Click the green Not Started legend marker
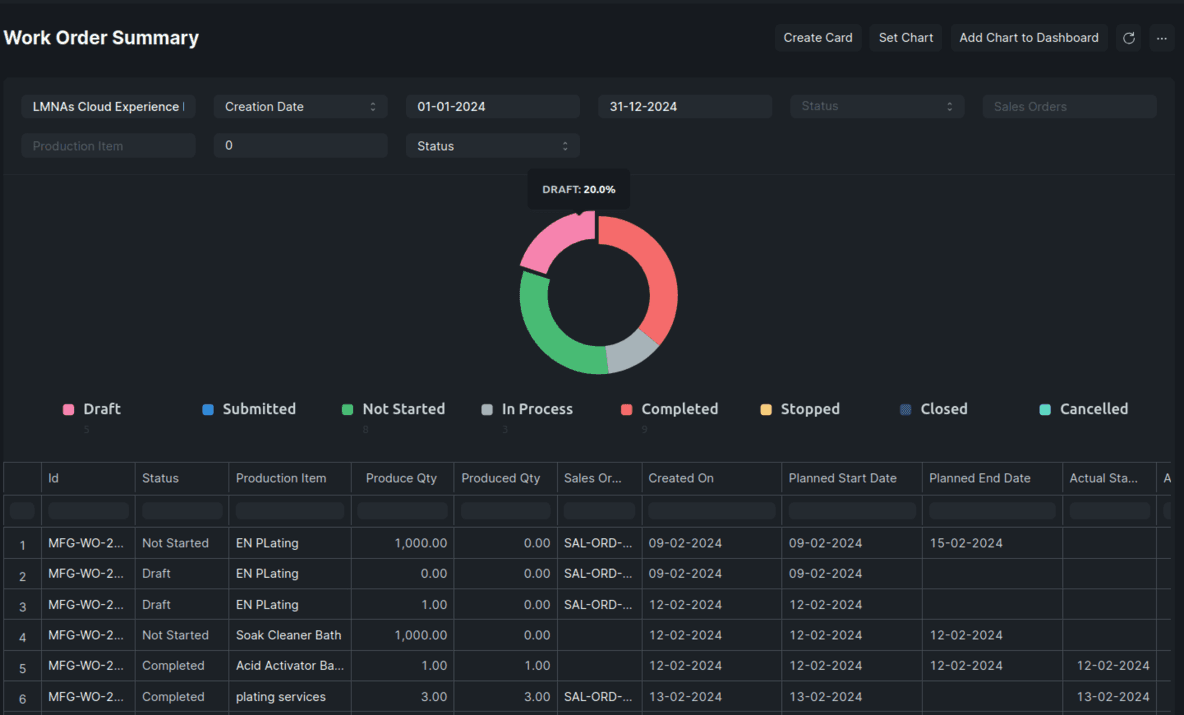The height and width of the screenshot is (715, 1184). click(347, 408)
